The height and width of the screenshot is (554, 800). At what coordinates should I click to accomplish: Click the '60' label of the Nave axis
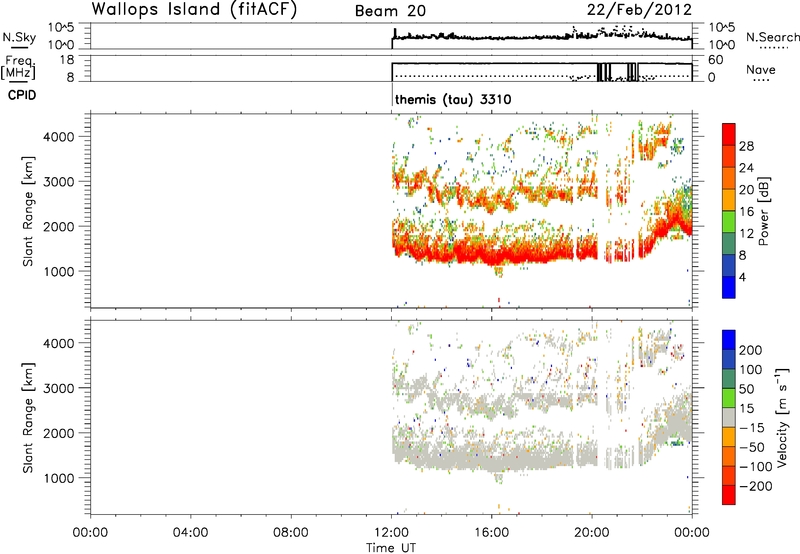point(715,60)
